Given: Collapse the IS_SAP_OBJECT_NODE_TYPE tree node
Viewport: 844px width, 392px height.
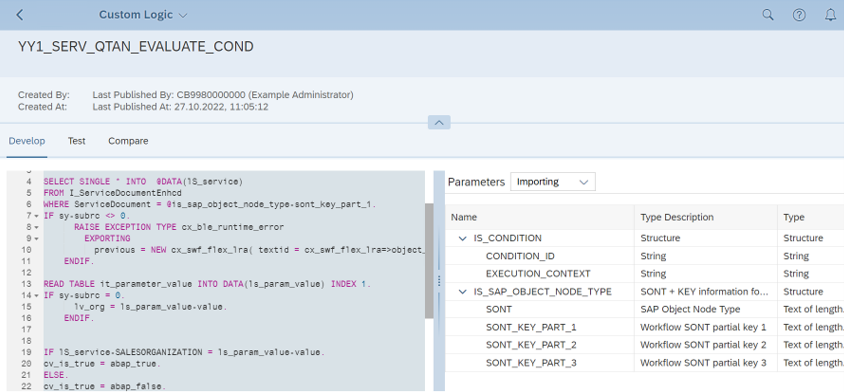Looking at the screenshot, I should (462, 292).
